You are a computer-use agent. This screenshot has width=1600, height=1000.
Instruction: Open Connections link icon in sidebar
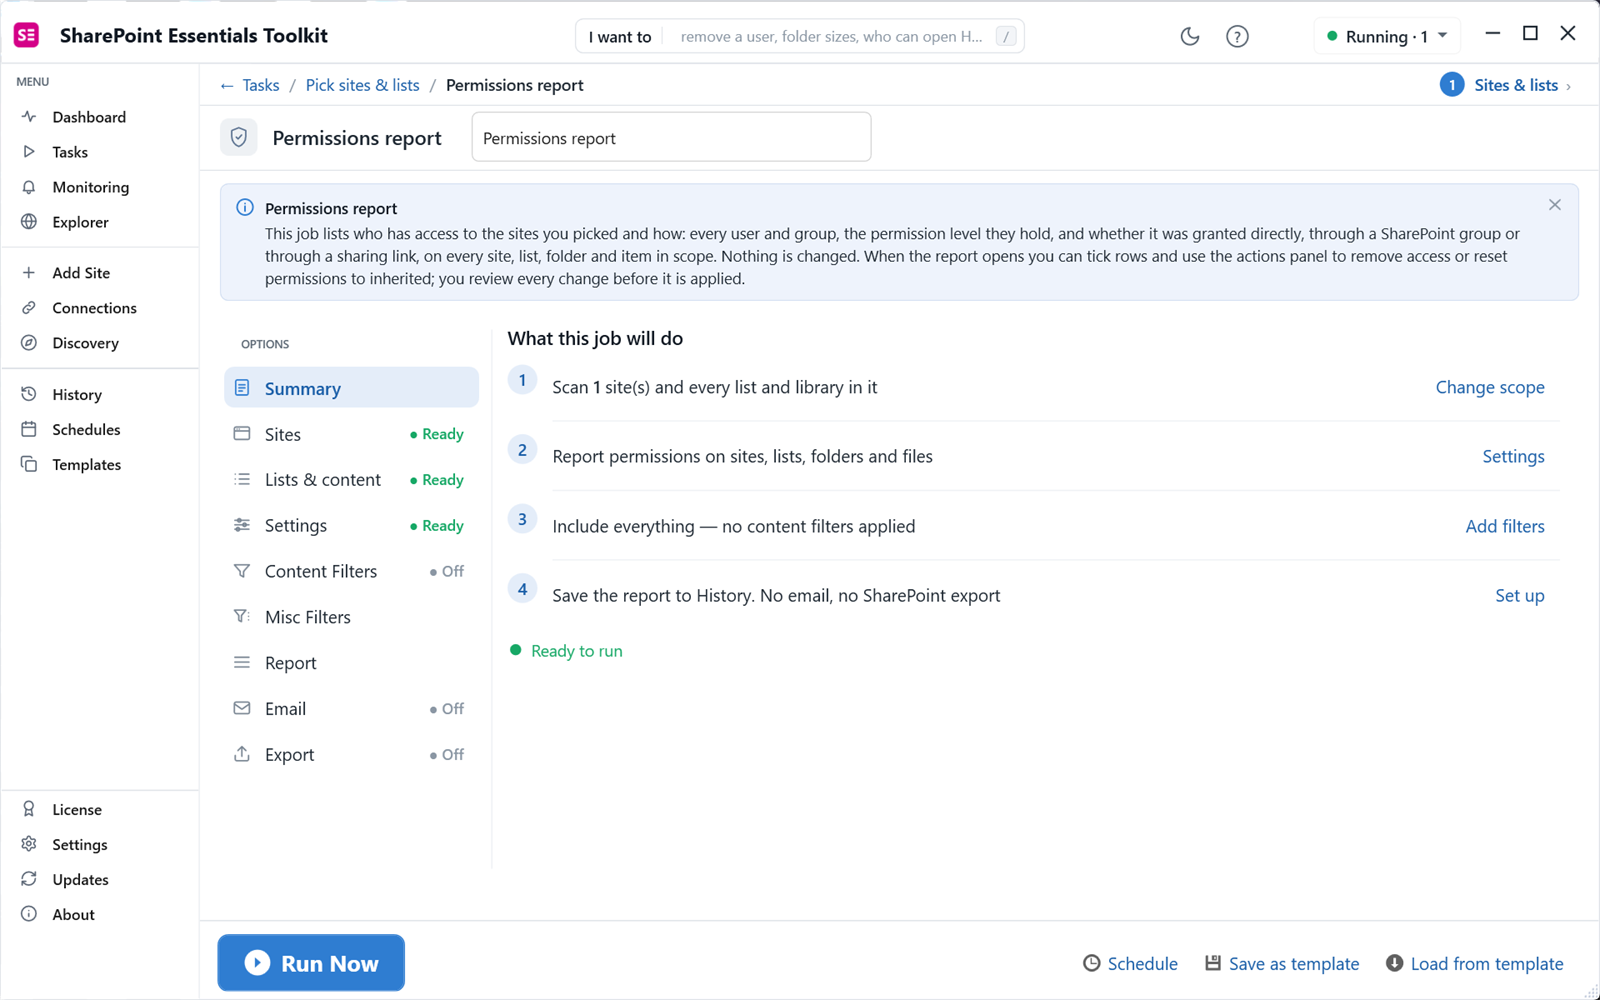point(29,308)
